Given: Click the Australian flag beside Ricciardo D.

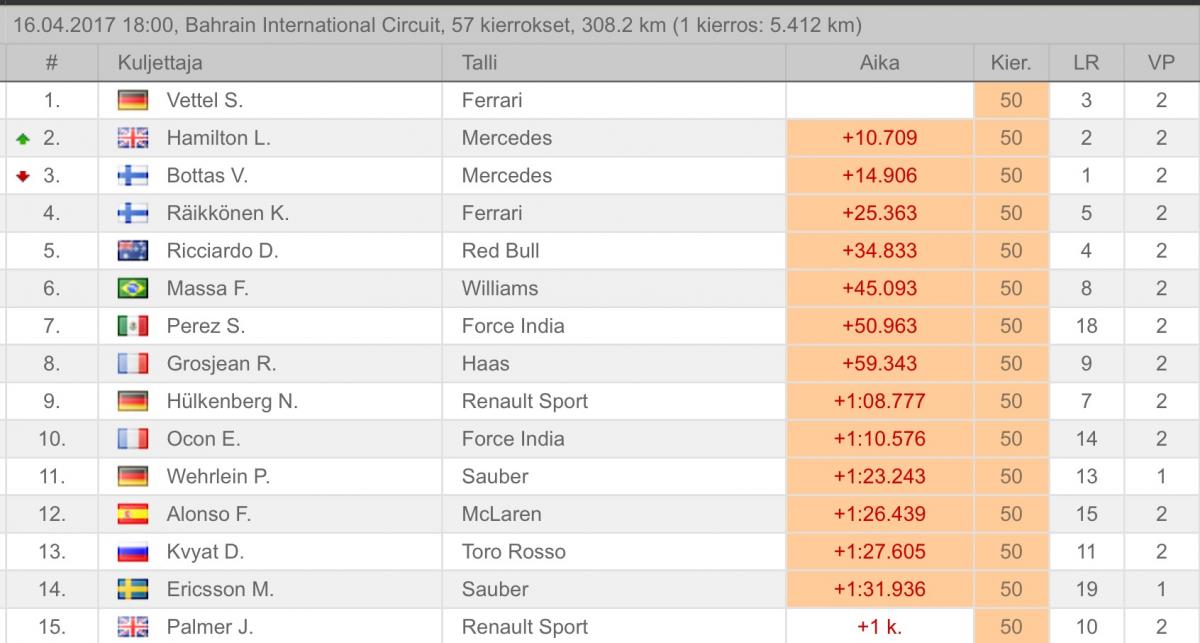Looking at the screenshot, I should pyautogui.click(x=132, y=251).
